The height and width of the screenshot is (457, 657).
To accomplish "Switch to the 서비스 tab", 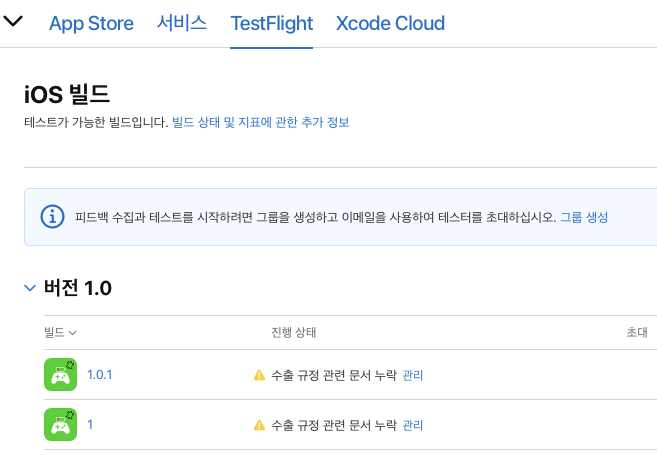I will coord(182,23).
